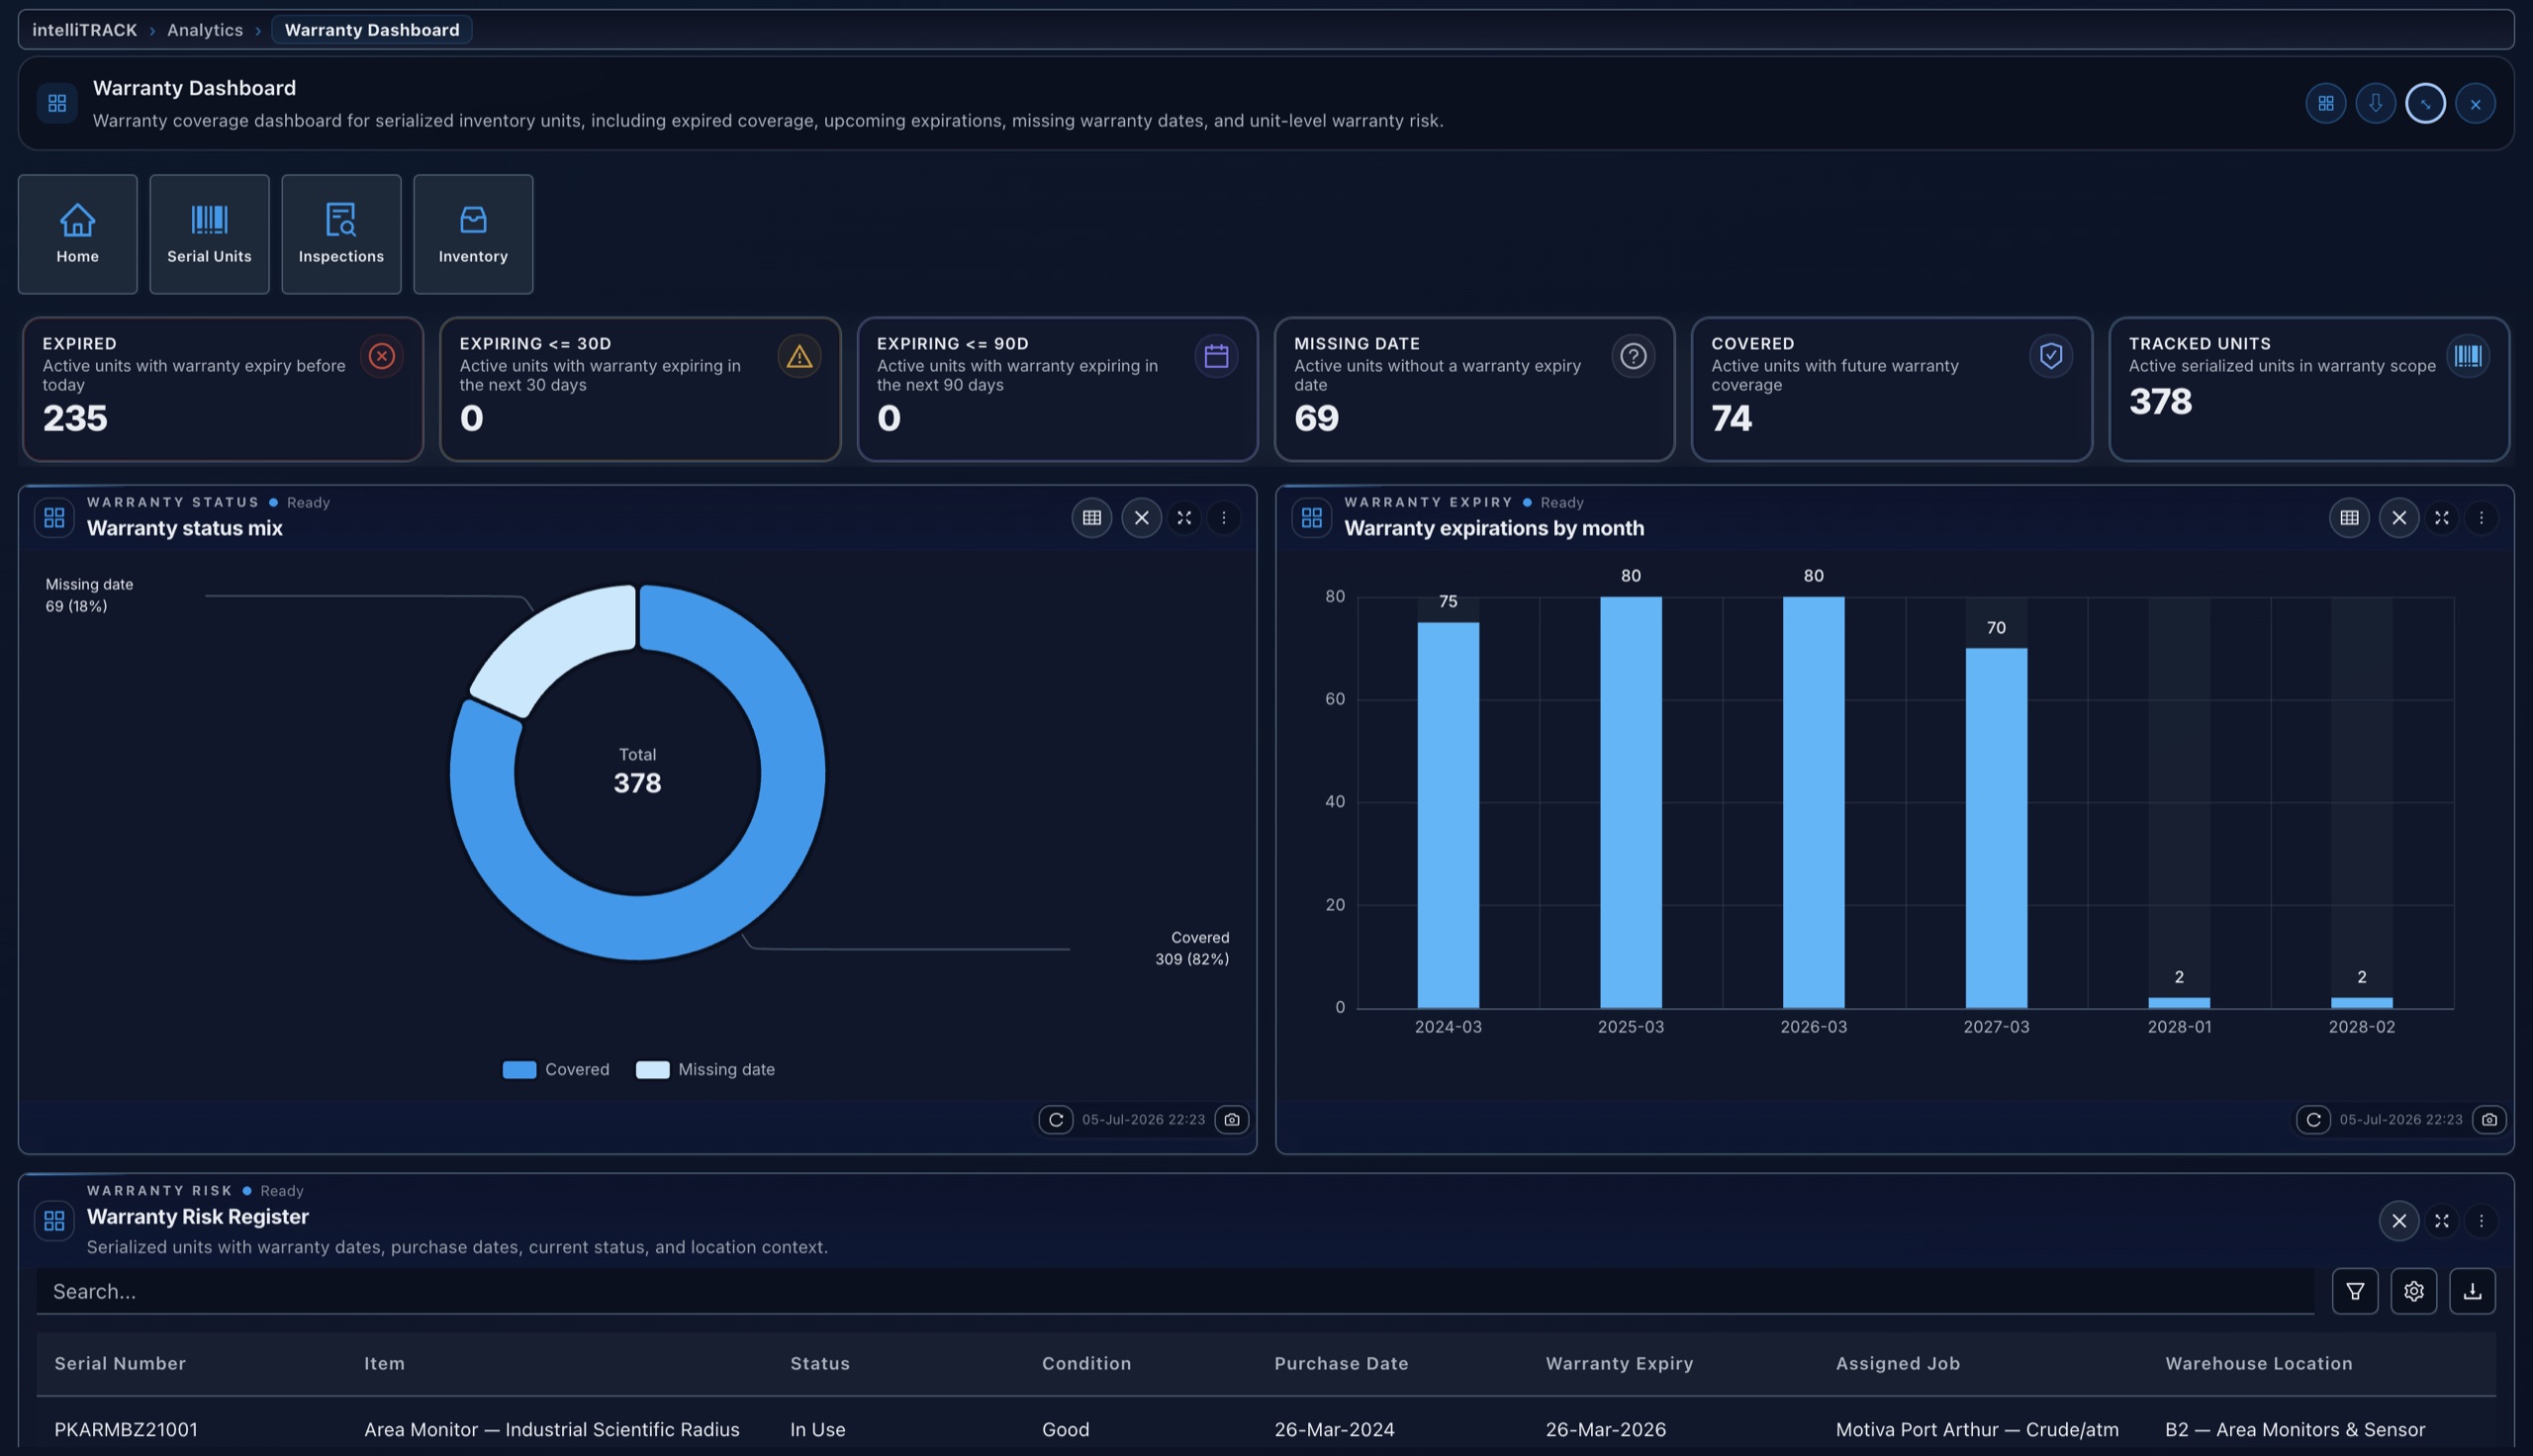Open the Inventory tile
Screen dimensions: 2533x1456
(473, 234)
